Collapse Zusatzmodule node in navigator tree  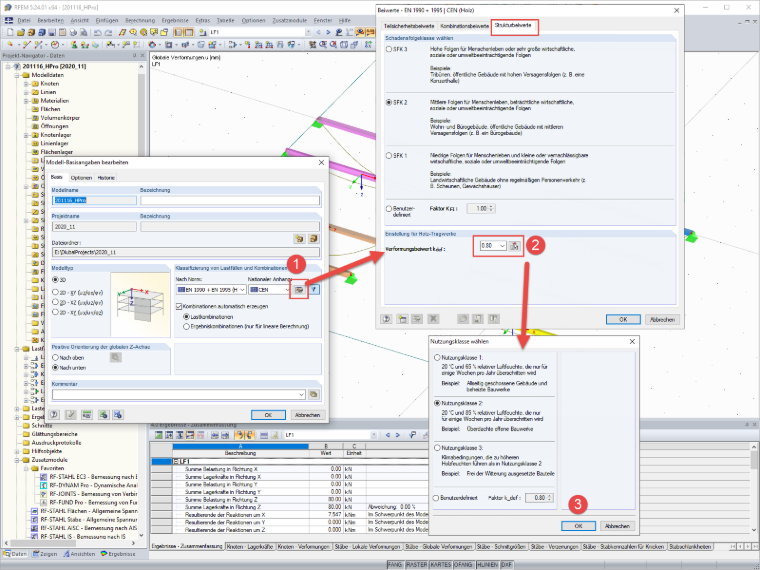(17, 460)
